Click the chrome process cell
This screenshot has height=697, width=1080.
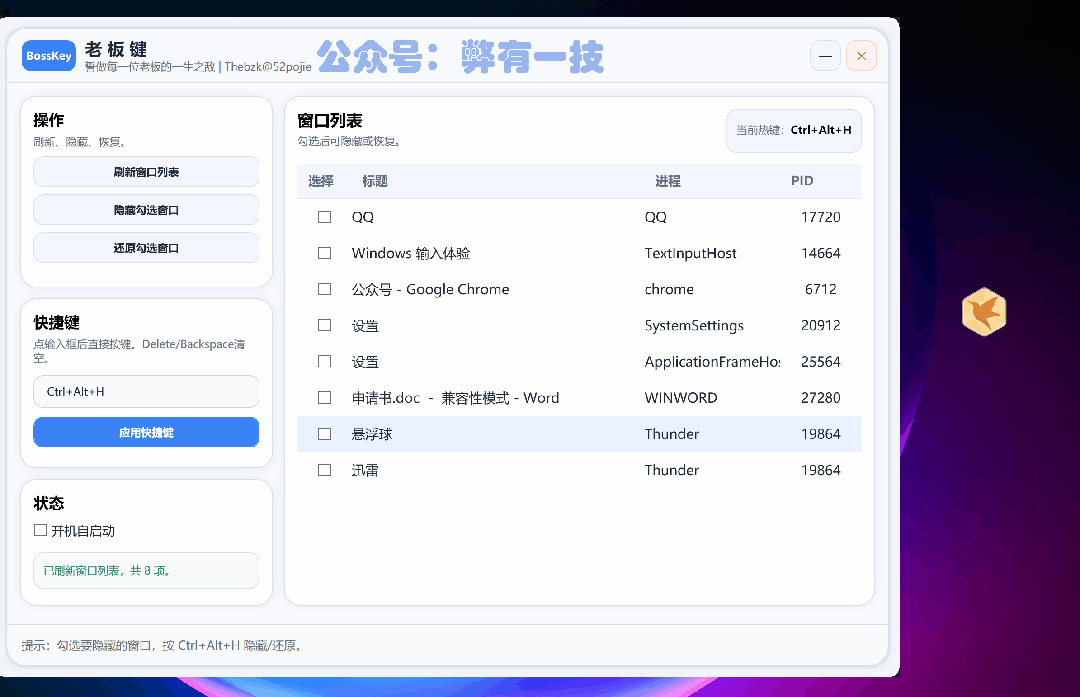pos(669,289)
